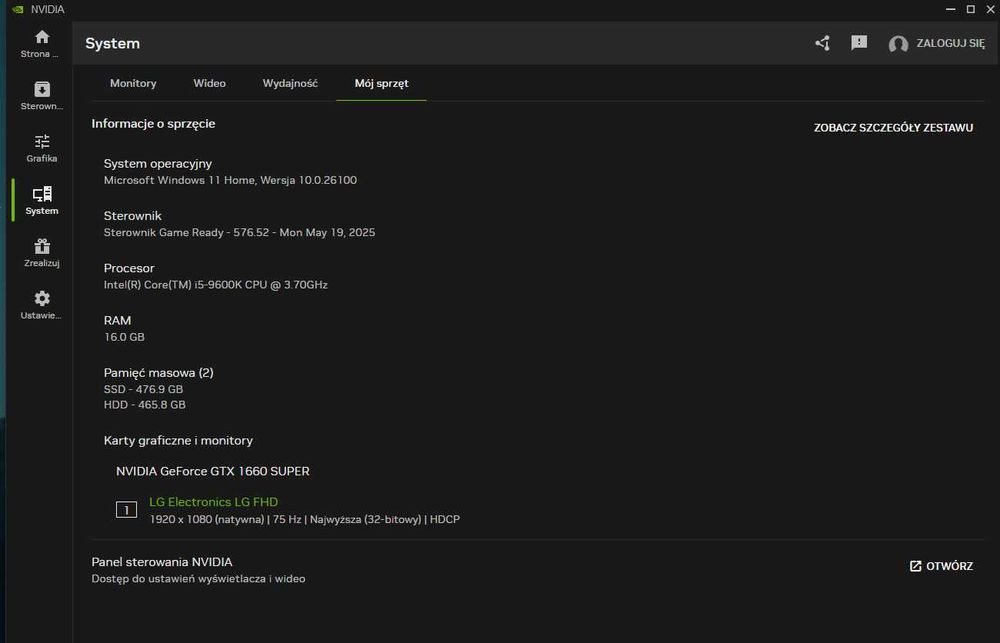Click the LG Electronics LG FHD link

coord(213,502)
